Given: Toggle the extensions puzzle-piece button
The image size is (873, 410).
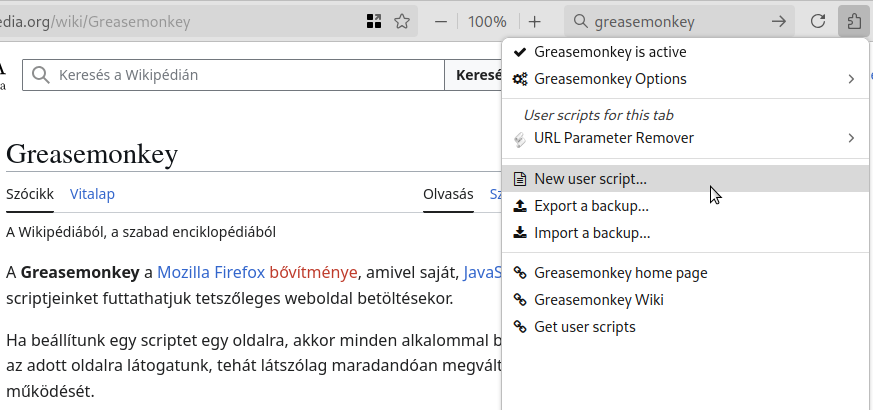Looking at the screenshot, I should pos(854,22).
